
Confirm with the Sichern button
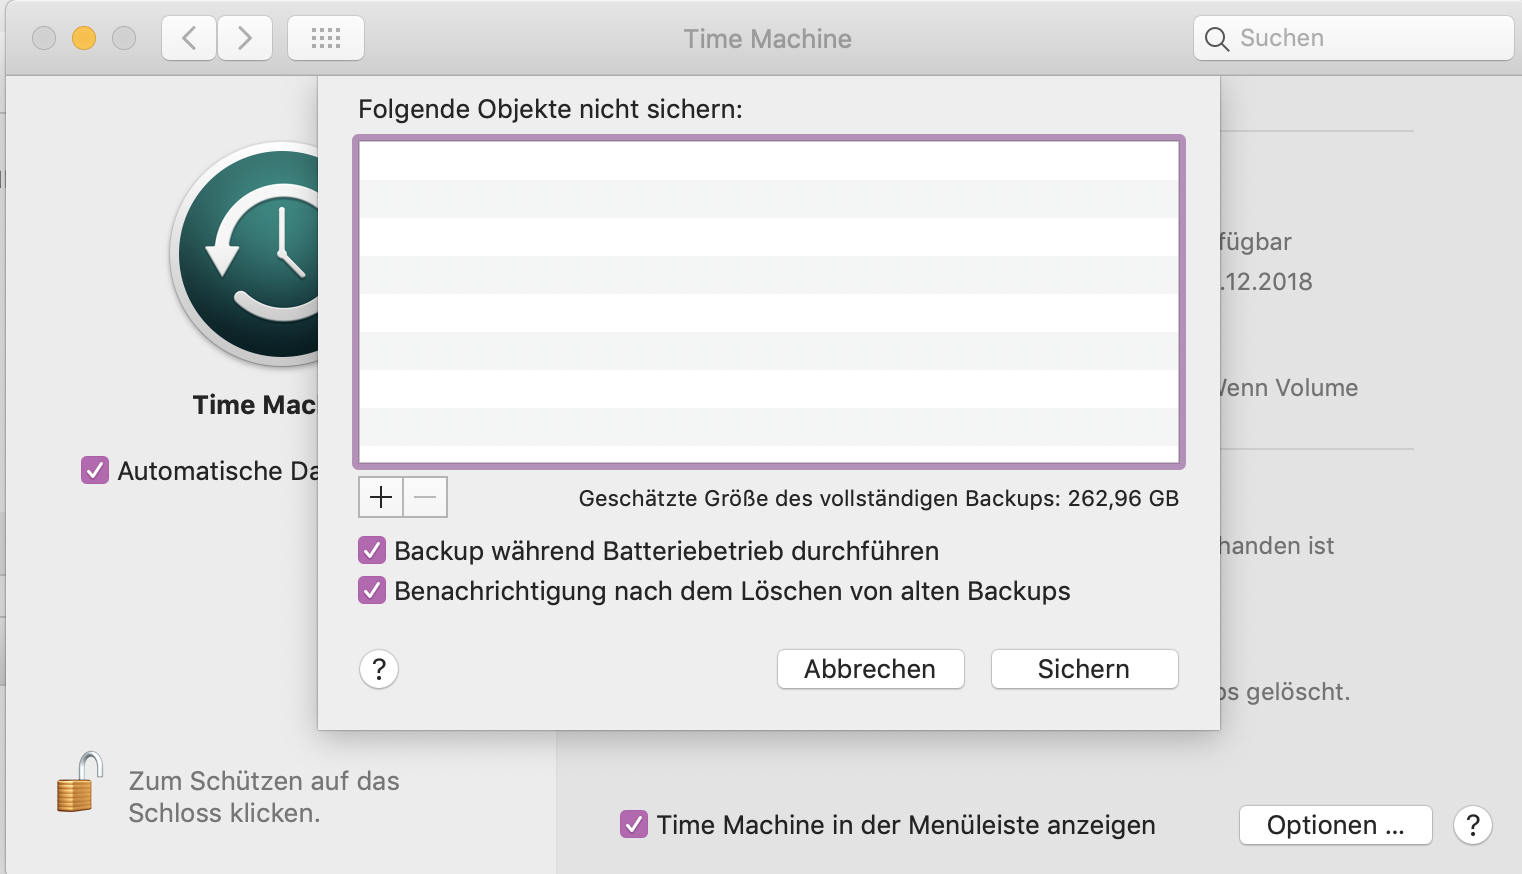pyautogui.click(x=1084, y=669)
